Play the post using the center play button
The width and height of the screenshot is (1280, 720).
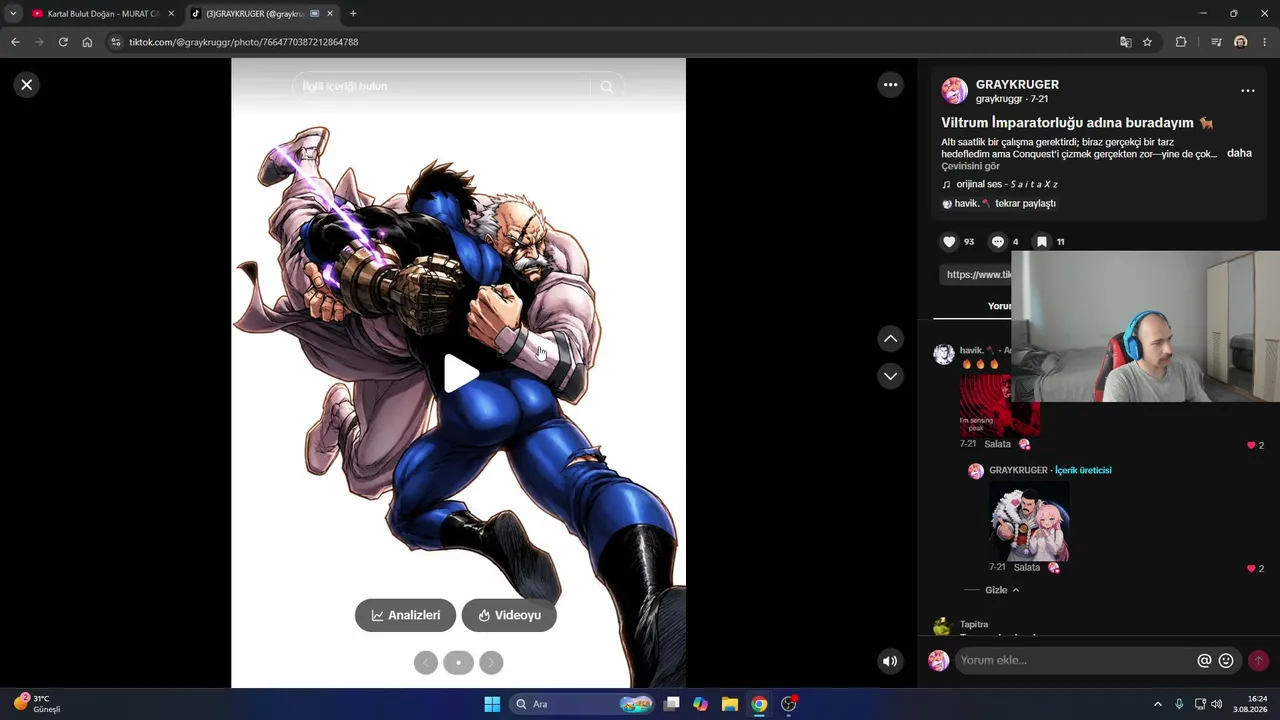[x=460, y=374]
